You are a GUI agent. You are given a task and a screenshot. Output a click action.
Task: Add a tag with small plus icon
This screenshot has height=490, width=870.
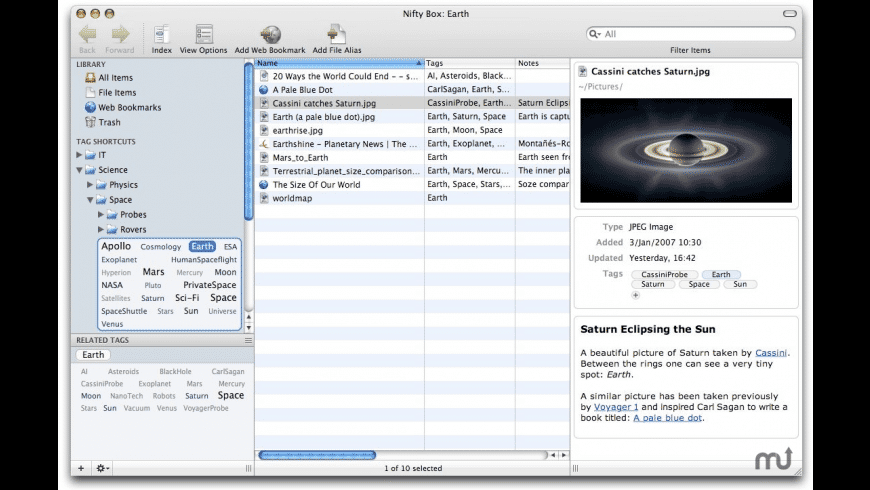point(635,295)
